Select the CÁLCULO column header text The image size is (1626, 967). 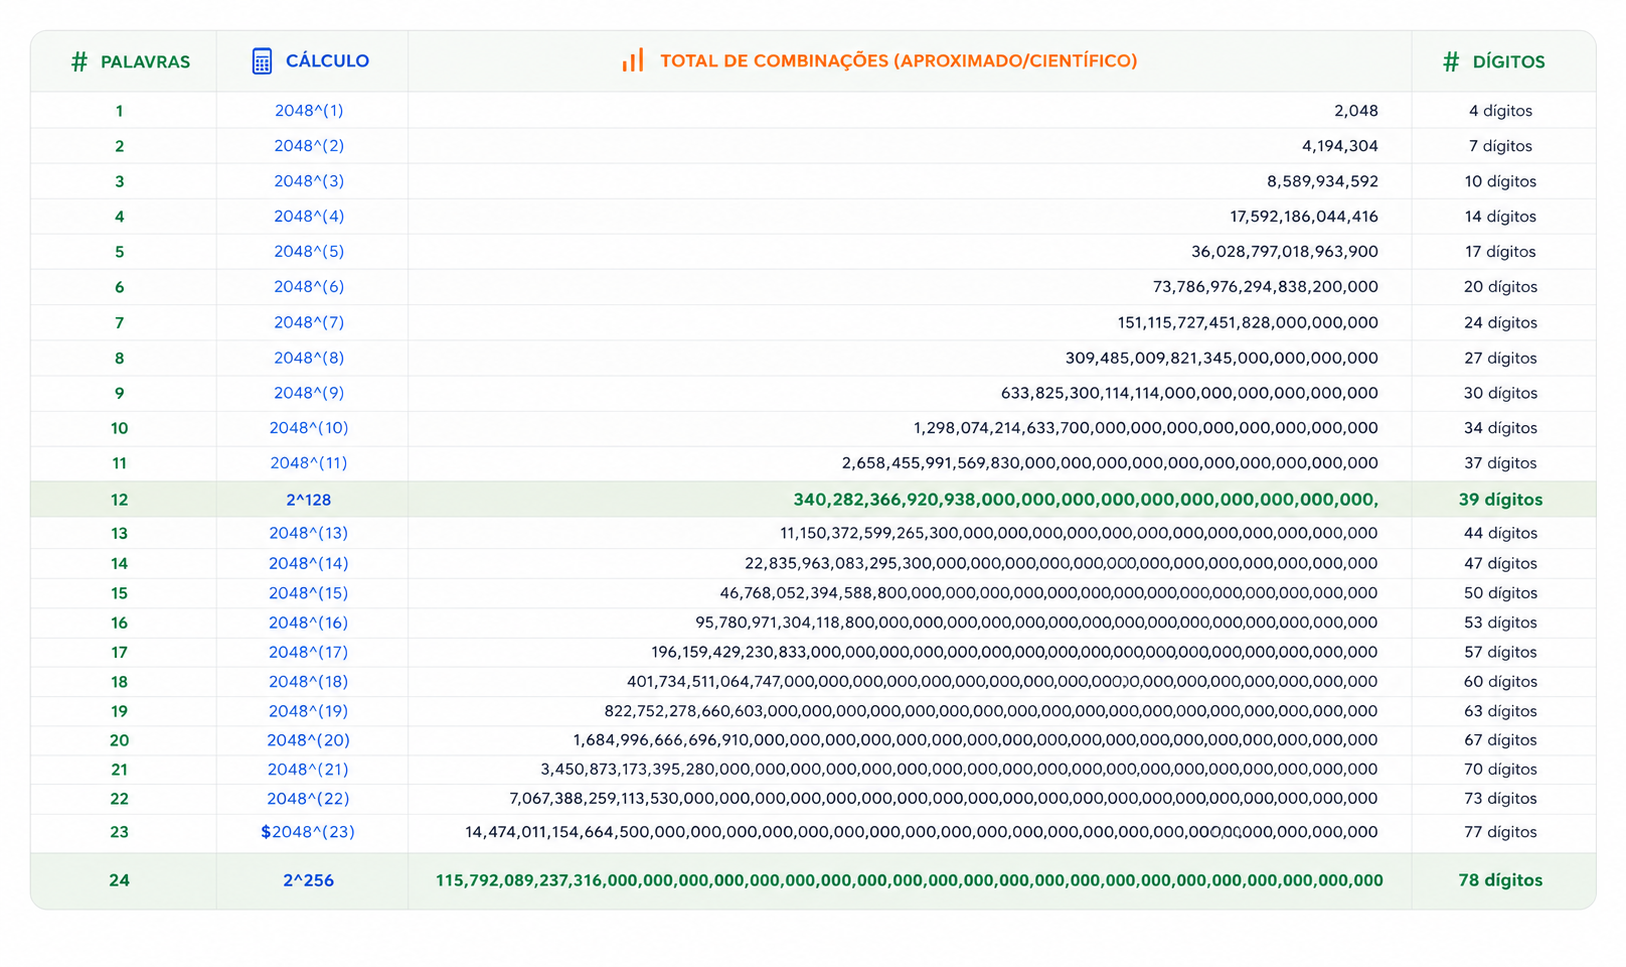pyautogui.click(x=327, y=61)
